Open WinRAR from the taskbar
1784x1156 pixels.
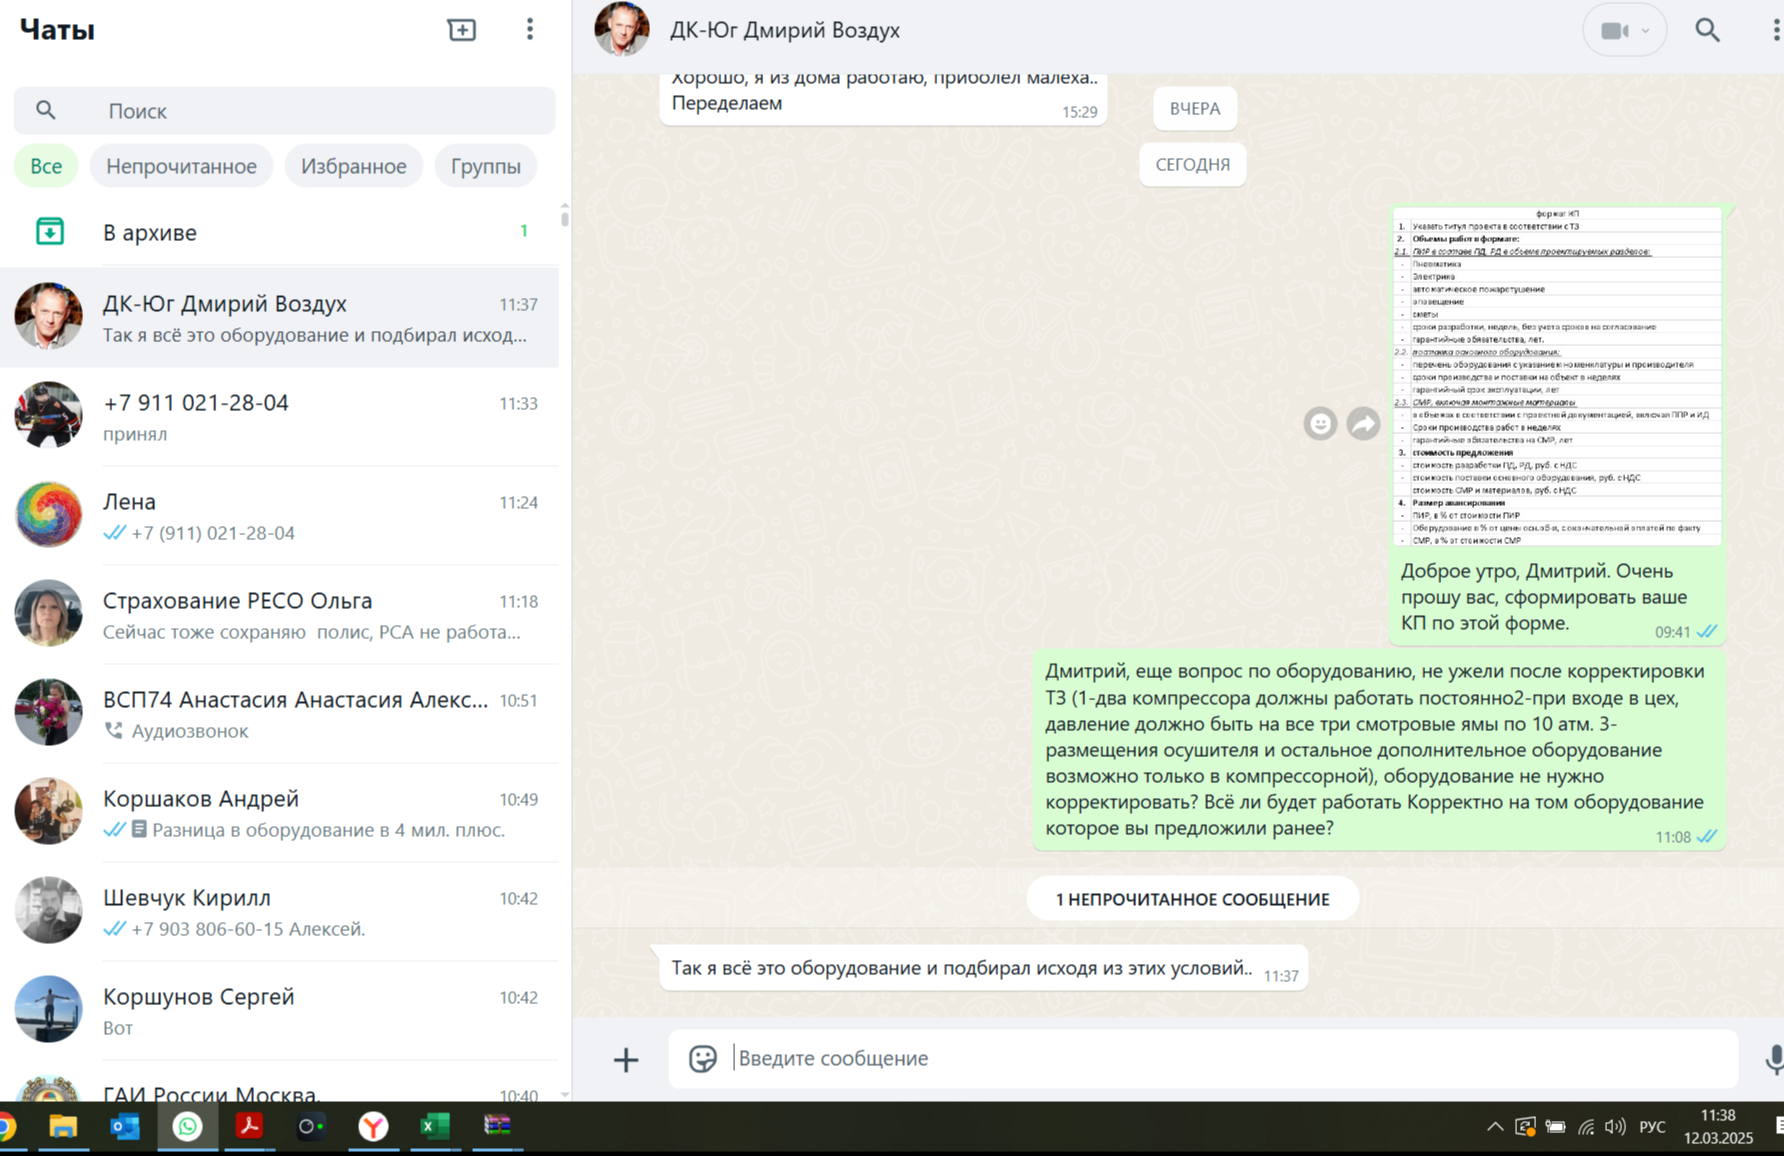[497, 1127]
